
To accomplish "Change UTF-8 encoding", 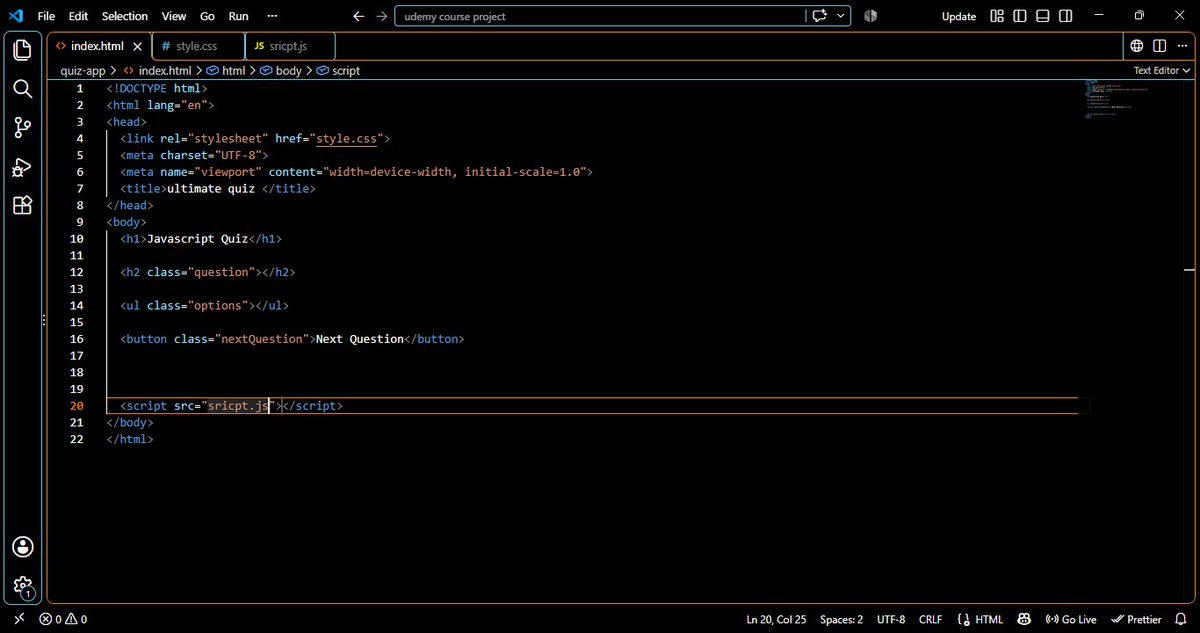I will click(890, 620).
